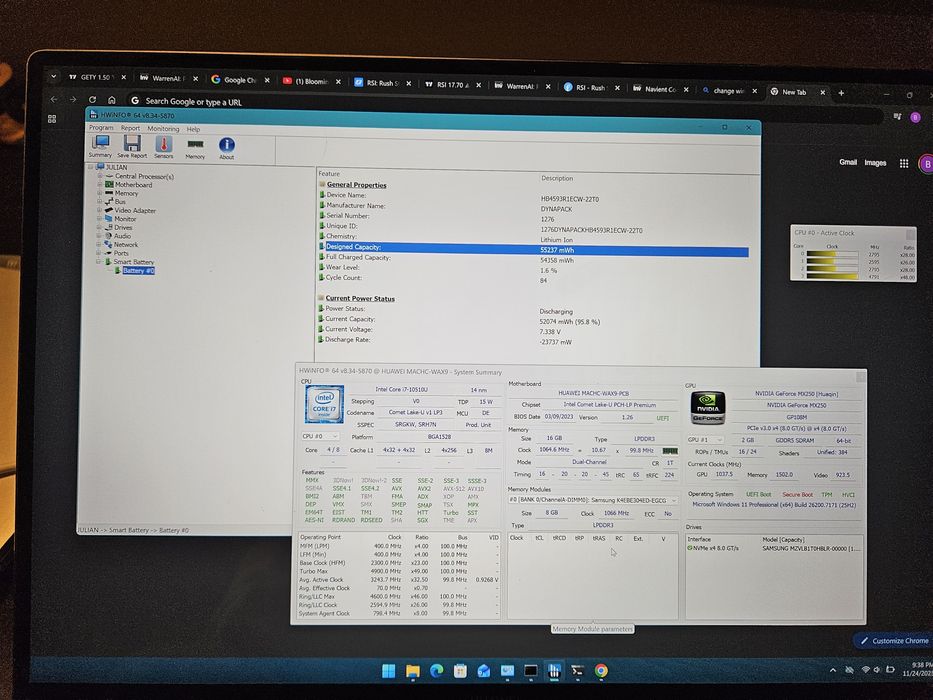Click the Chrome reload page icon
The image size is (933, 700).
(92, 99)
